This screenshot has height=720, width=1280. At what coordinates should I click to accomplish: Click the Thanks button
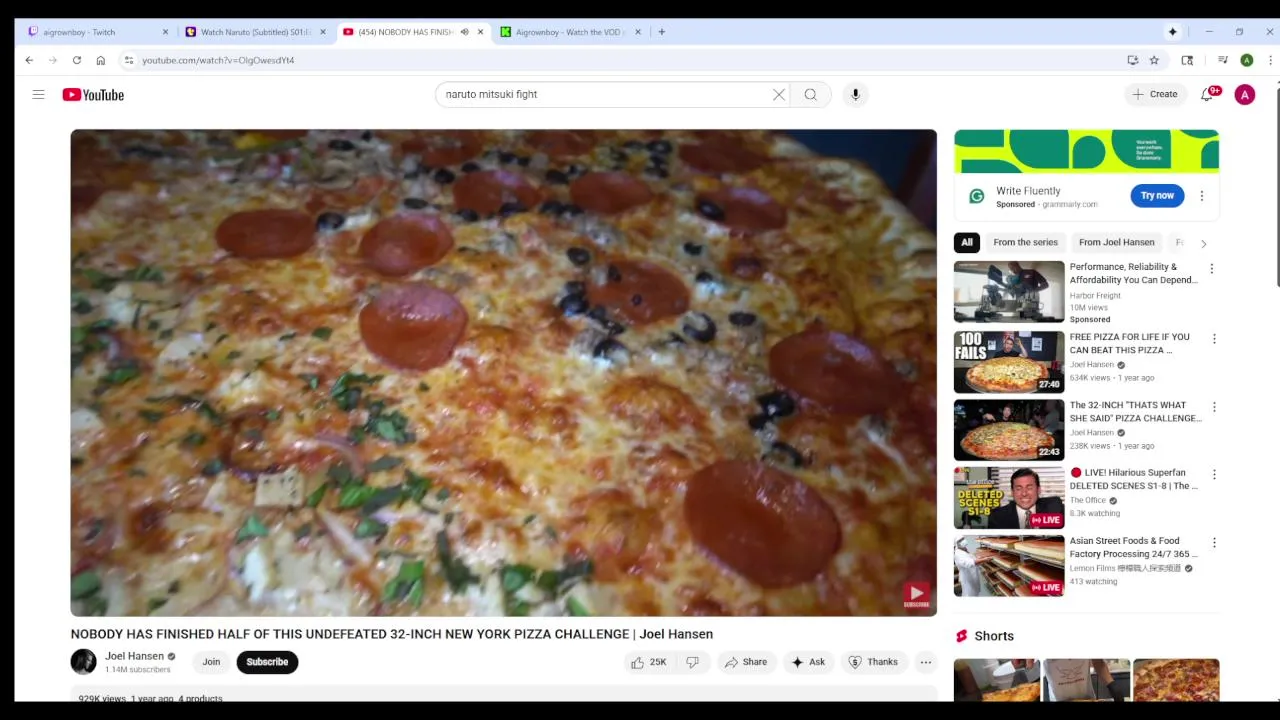(873, 662)
